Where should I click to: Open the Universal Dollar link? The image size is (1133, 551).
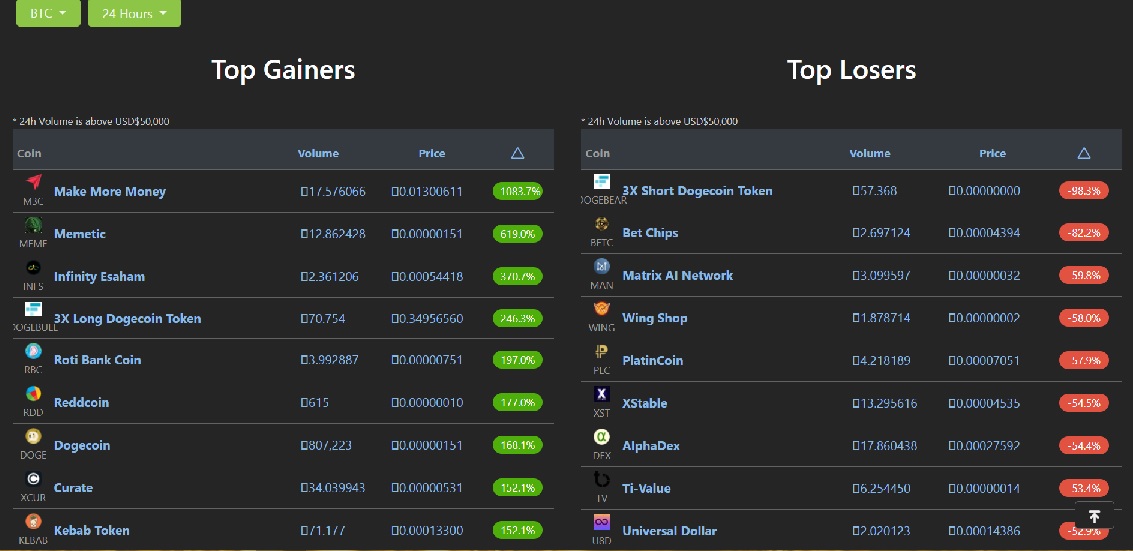[670, 531]
